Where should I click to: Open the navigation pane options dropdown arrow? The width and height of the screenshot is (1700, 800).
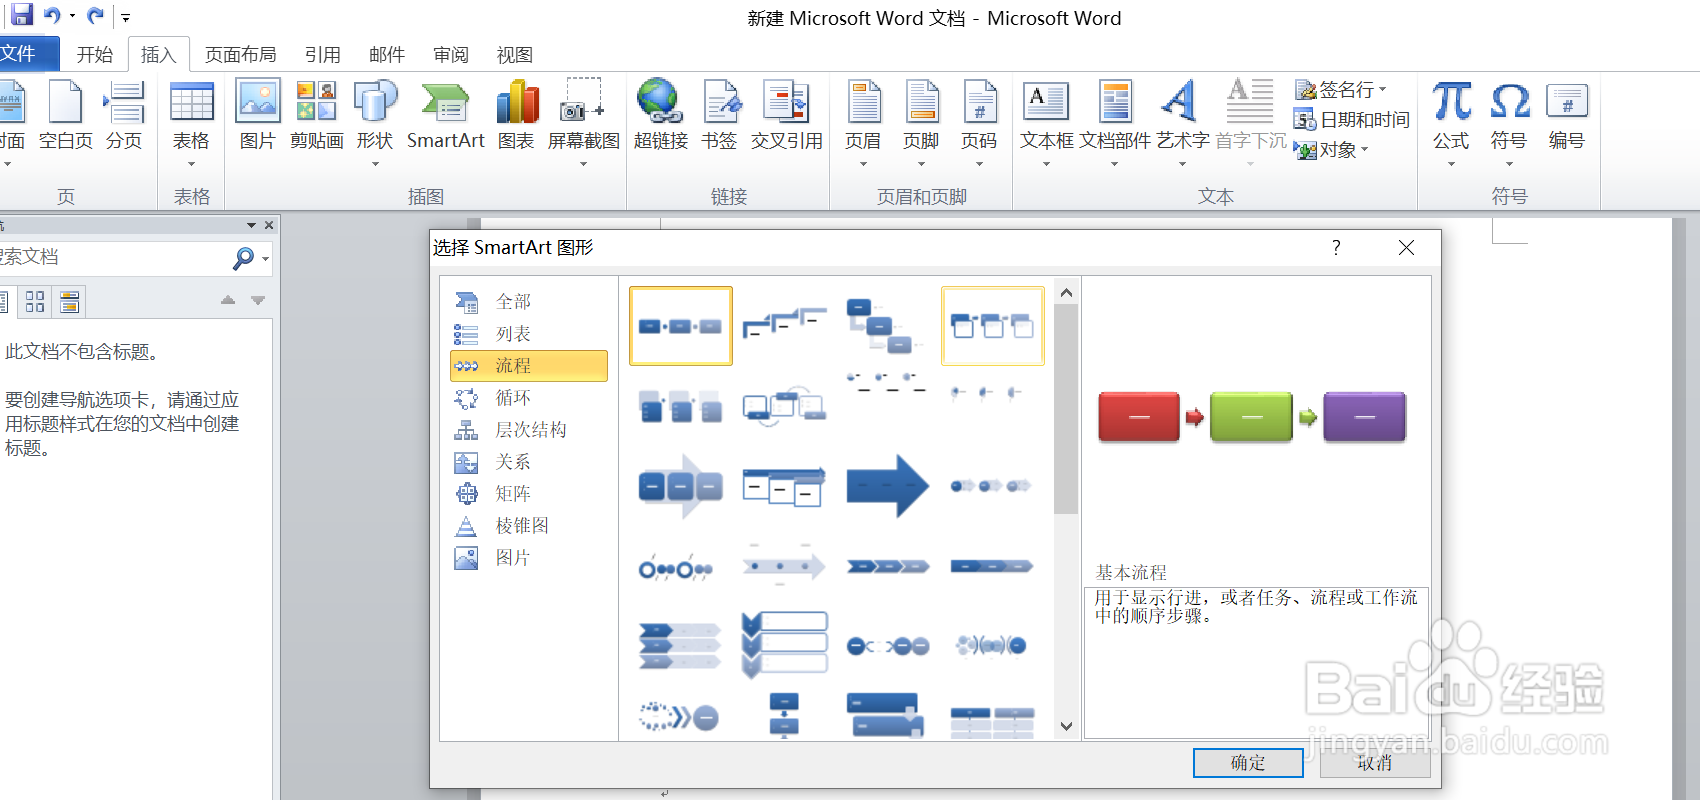pos(251,226)
